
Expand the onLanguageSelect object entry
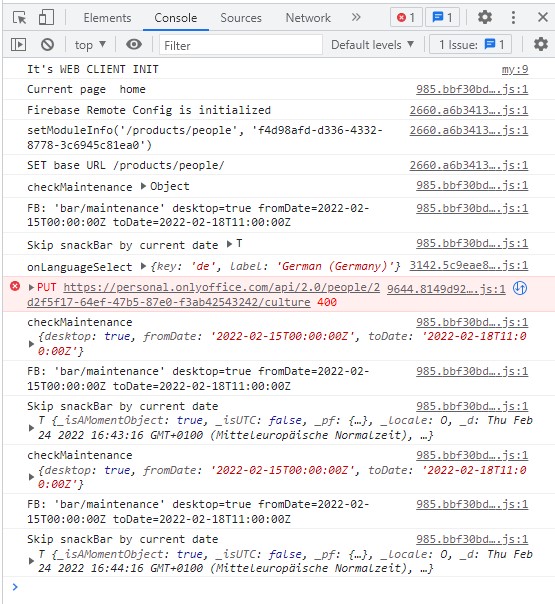pyautogui.click(x=143, y=266)
